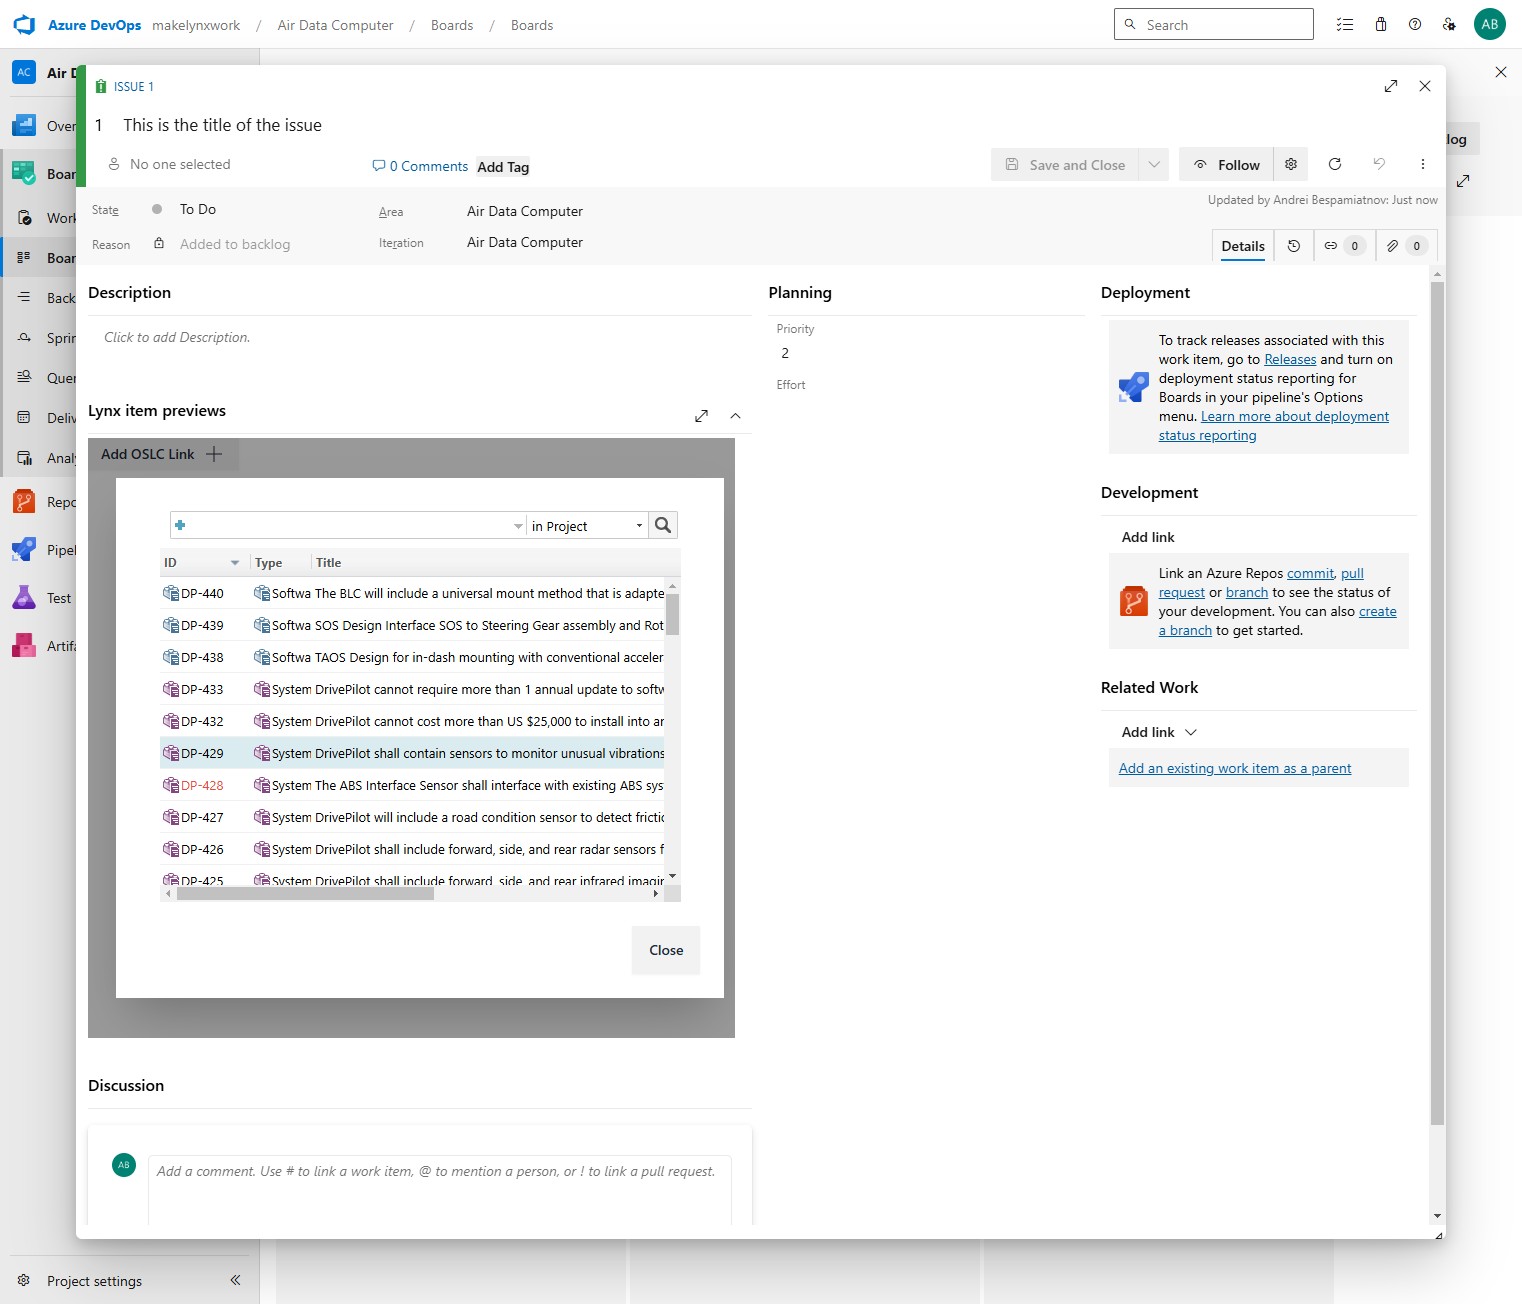
Task: Enter full screen mode for the issue dialog
Action: [1391, 86]
